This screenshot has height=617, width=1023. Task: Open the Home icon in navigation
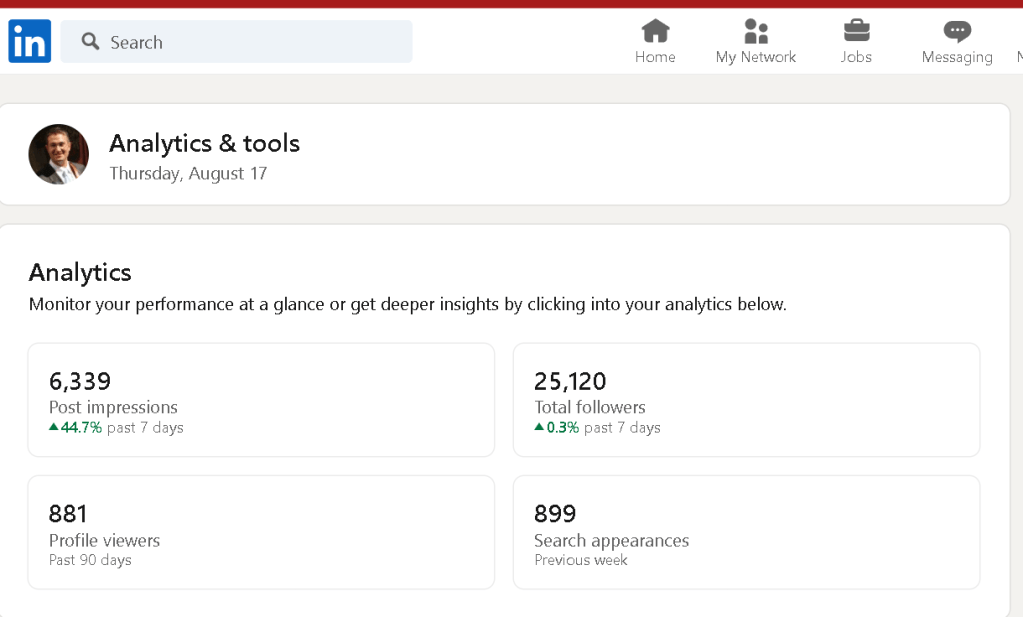pyautogui.click(x=655, y=31)
